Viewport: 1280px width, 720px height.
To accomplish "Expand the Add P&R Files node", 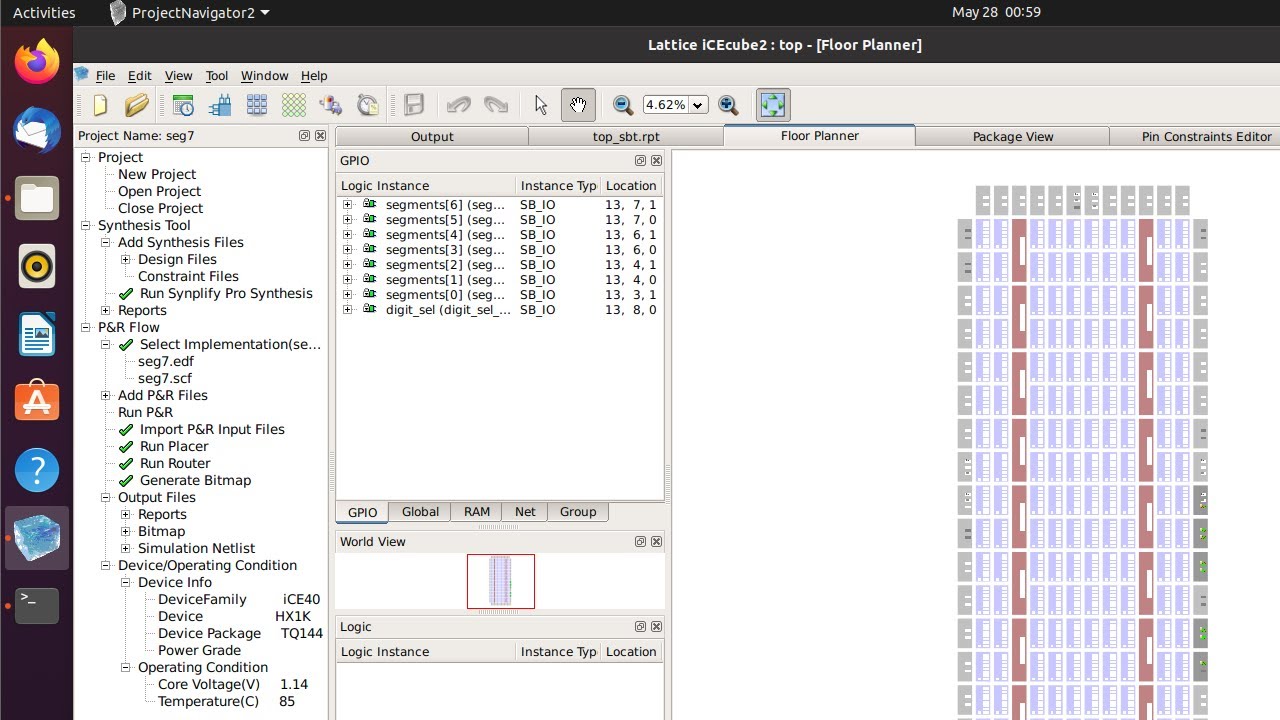I will tap(106, 395).
